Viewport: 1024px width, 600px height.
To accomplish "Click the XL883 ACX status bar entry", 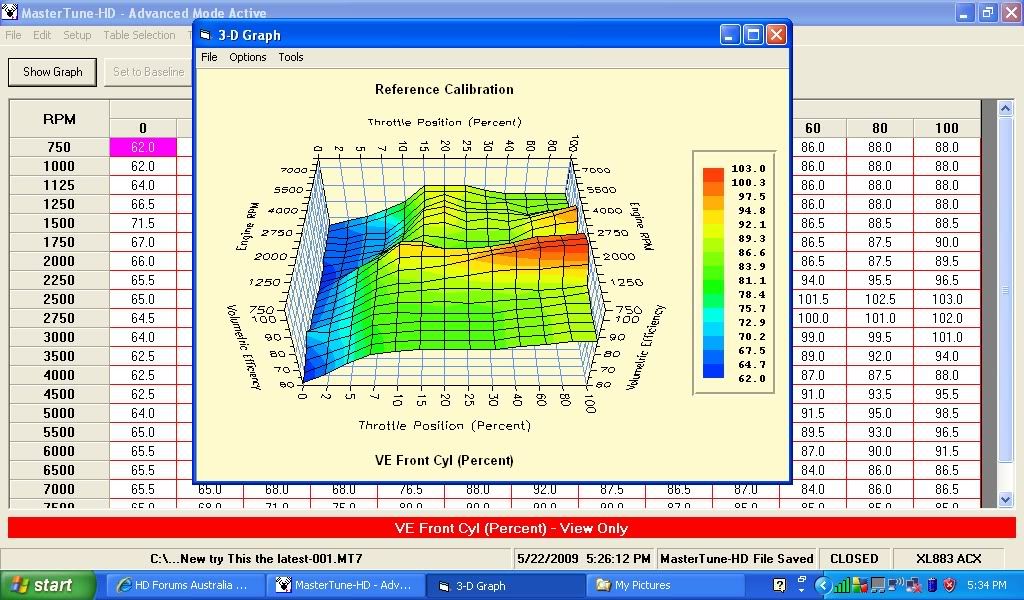I will pyautogui.click(x=948, y=559).
